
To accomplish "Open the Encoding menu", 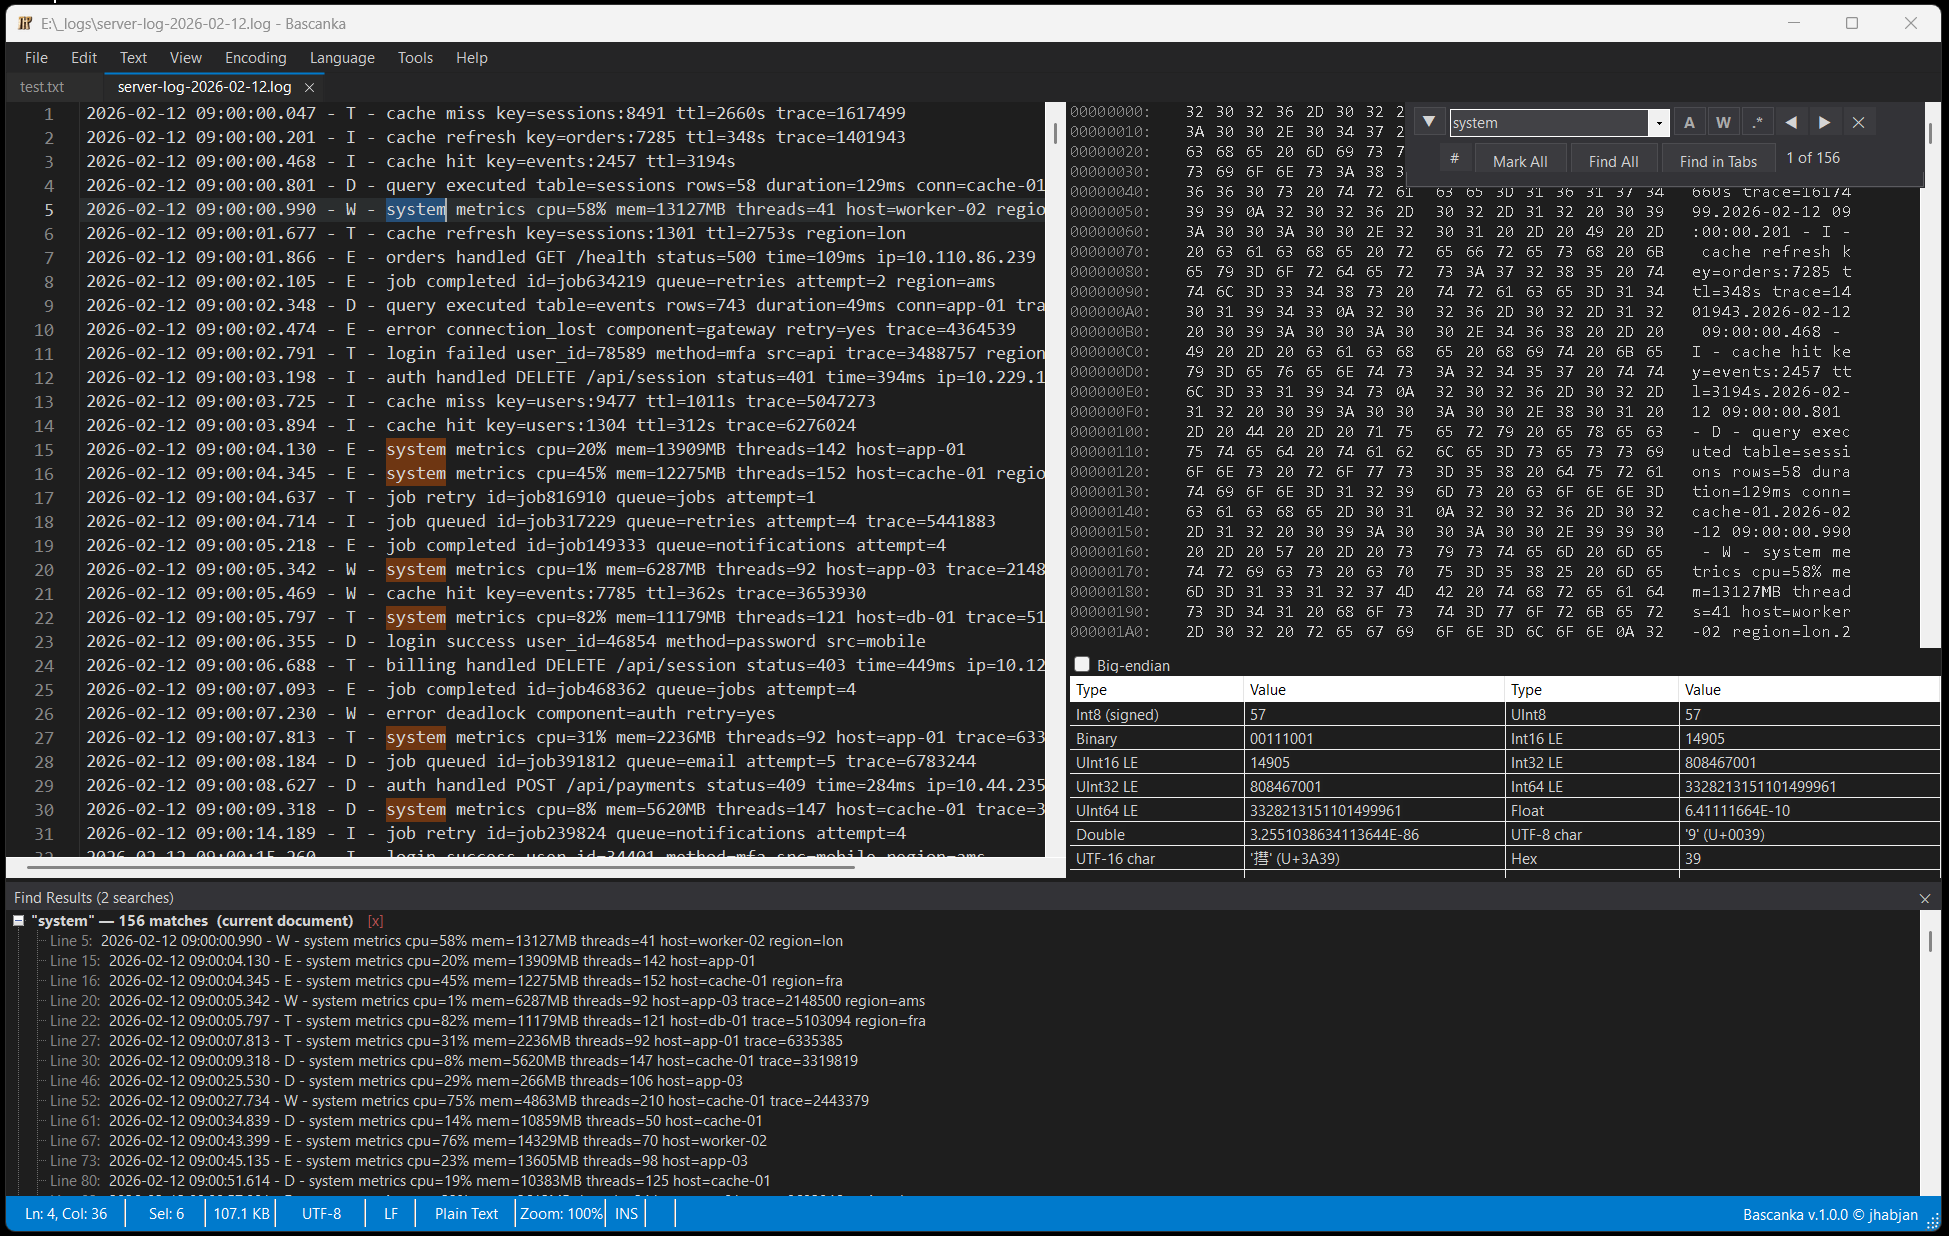I will tap(255, 58).
